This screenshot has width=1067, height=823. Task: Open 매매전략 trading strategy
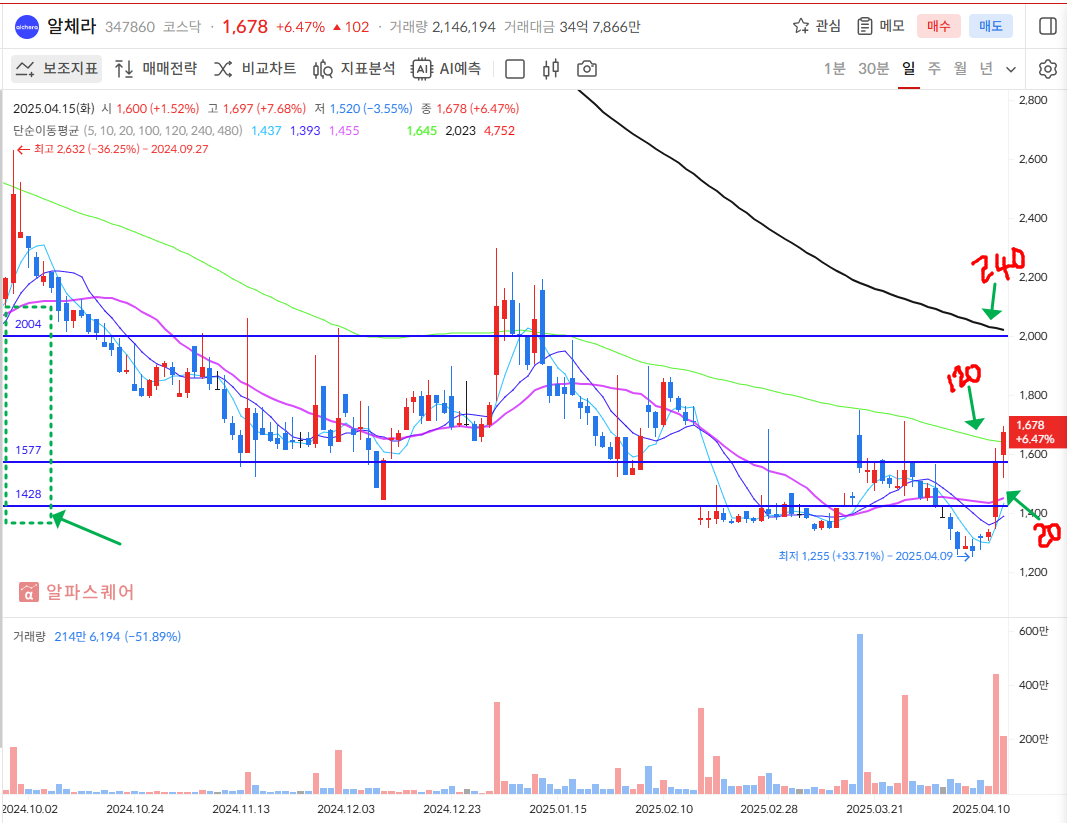coord(156,69)
